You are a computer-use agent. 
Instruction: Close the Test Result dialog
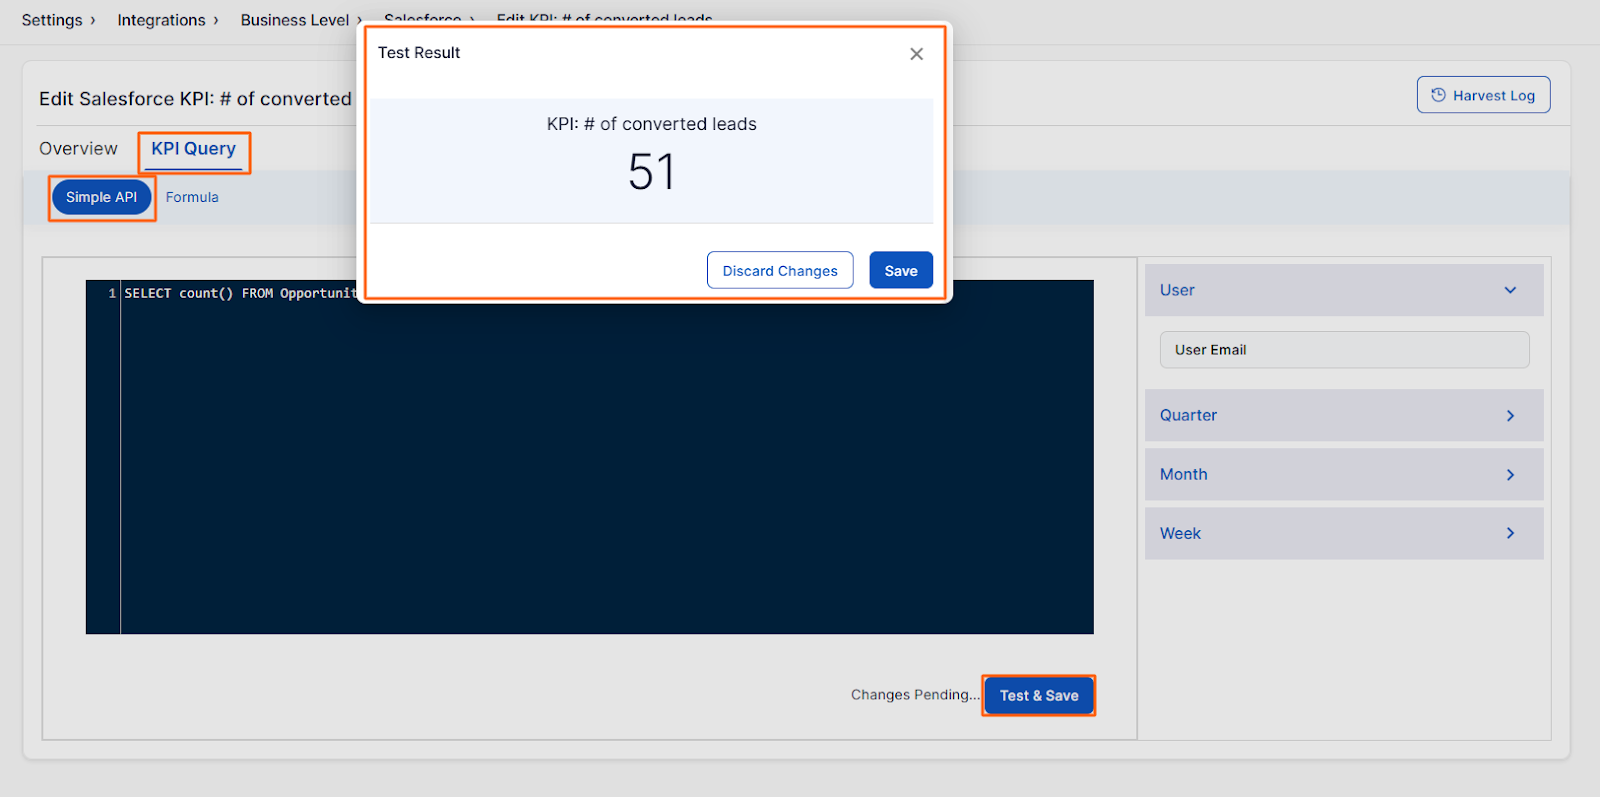click(x=916, y=54)
